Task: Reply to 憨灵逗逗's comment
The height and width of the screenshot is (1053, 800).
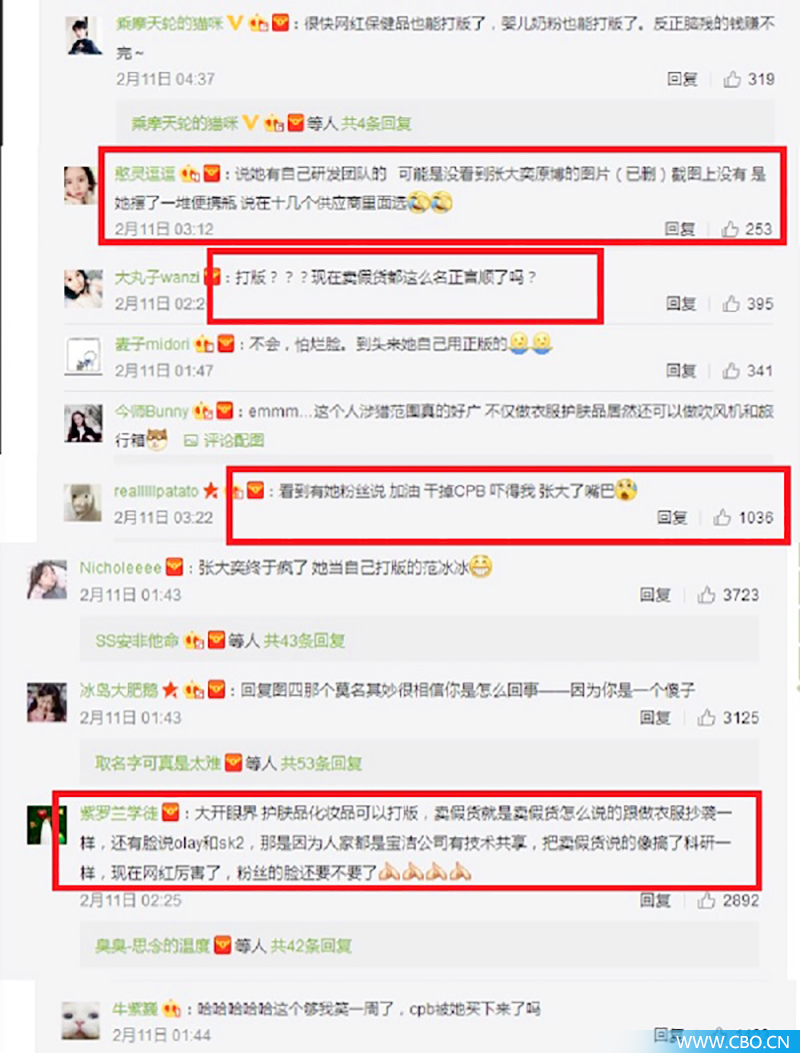Action: pyautogui.click(x=680, y=229)
